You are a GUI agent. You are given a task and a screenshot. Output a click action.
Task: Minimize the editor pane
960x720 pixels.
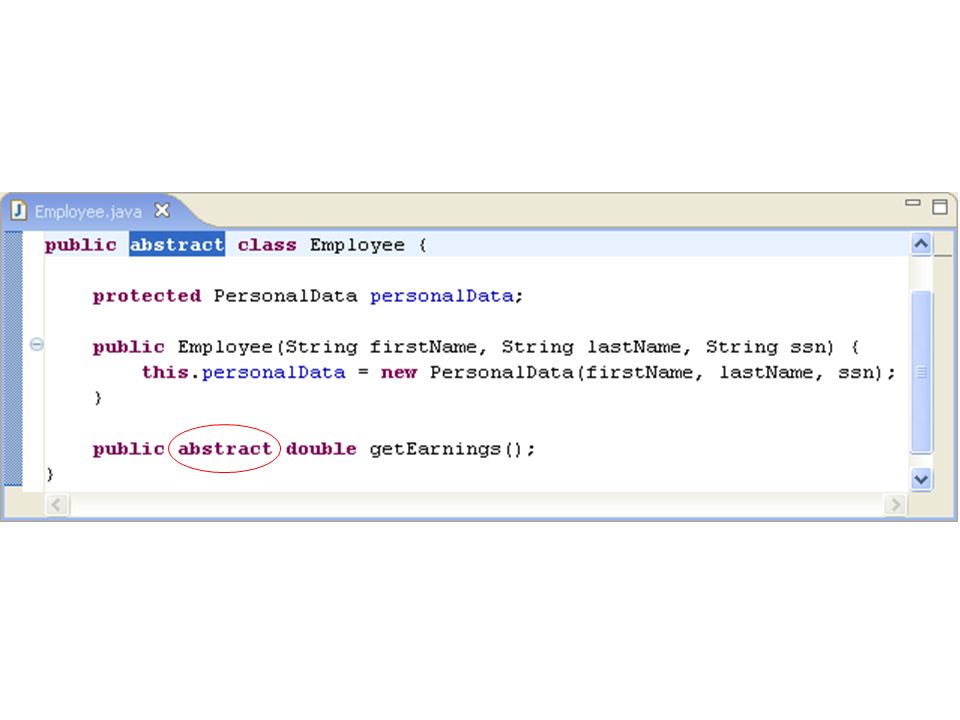pyautogui.click(x=912, y=203)
